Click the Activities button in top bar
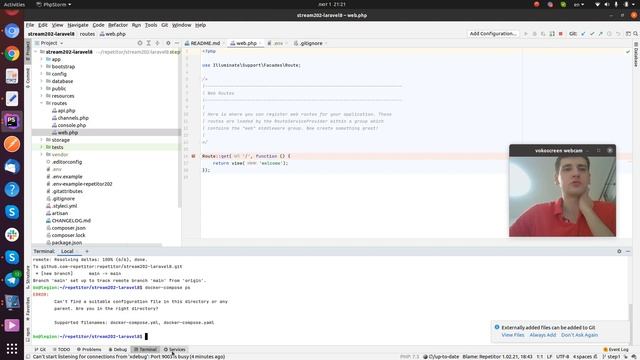640x360 pixels. click(14, 4)
